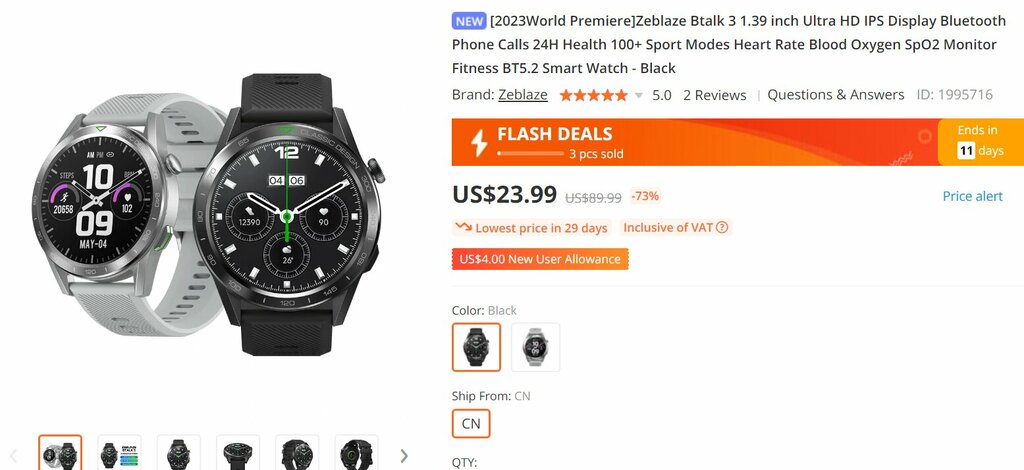Select the Silver color swatch

coord(536,347)
